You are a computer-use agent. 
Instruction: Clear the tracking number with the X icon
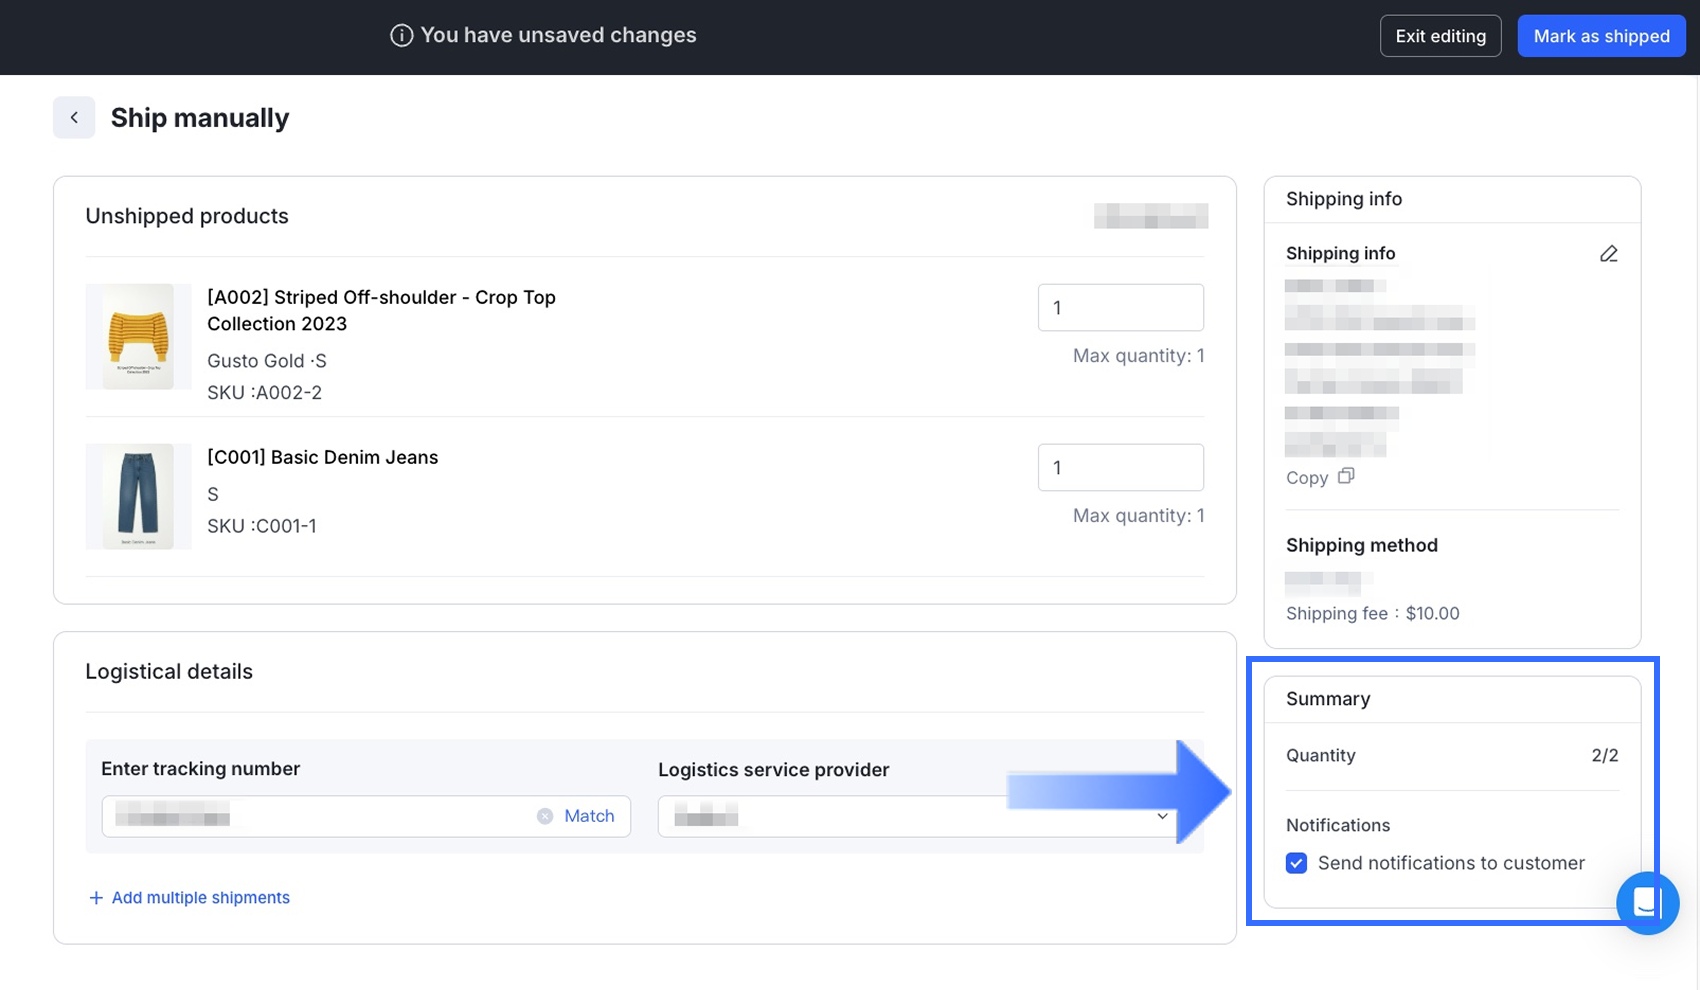pos(545,816)
